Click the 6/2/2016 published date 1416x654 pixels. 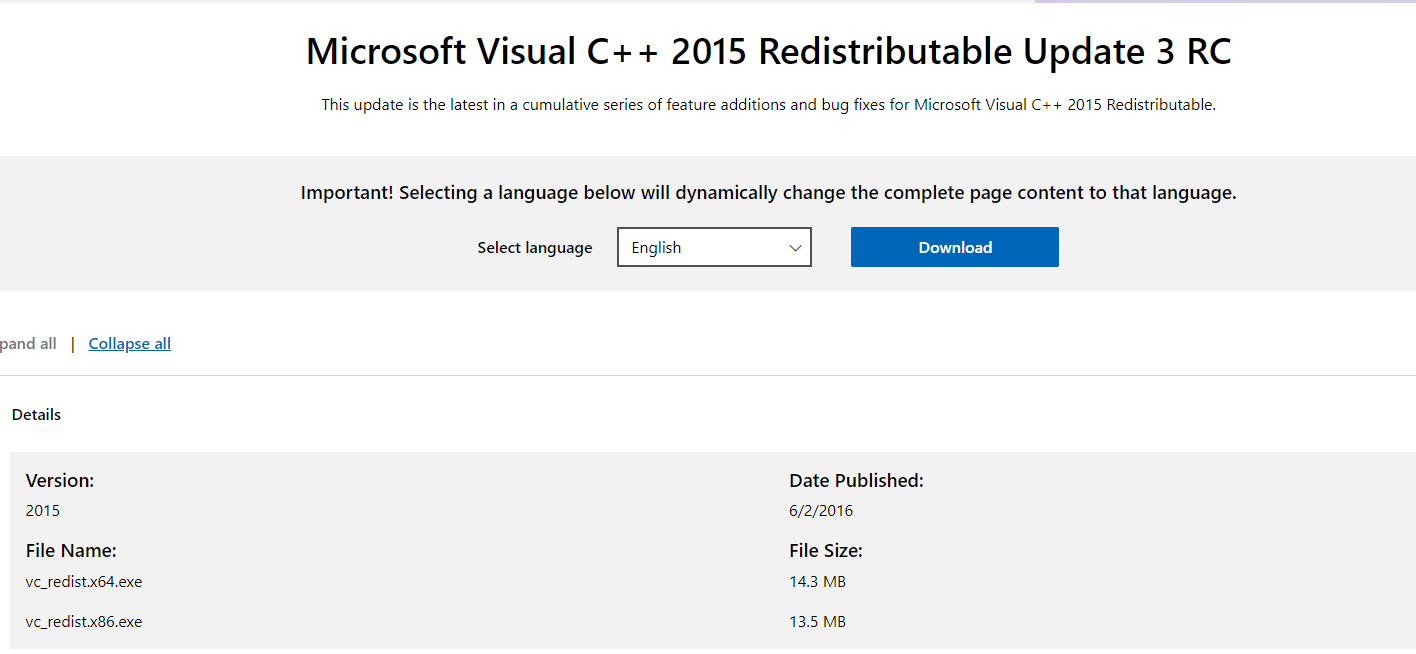[x=820, y=510]
